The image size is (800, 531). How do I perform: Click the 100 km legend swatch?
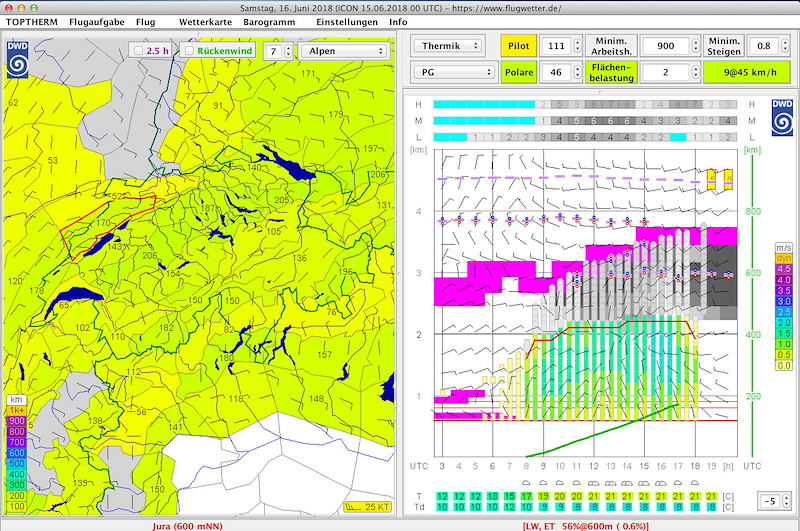[16, 507]
